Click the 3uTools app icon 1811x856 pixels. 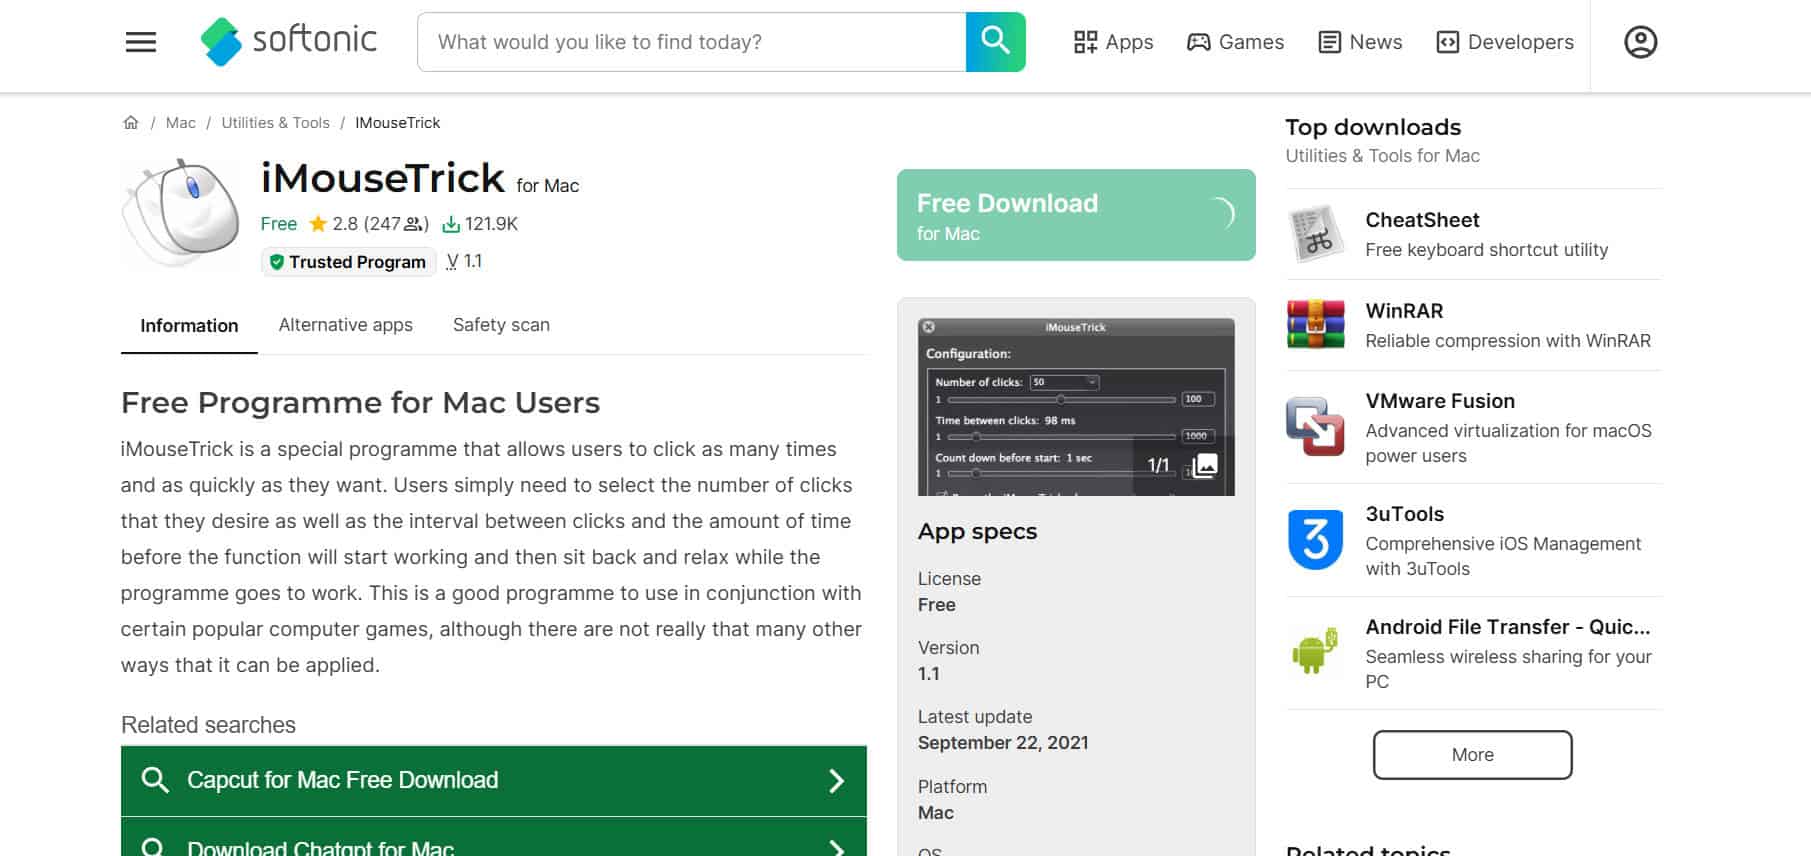coord(1315,540)
